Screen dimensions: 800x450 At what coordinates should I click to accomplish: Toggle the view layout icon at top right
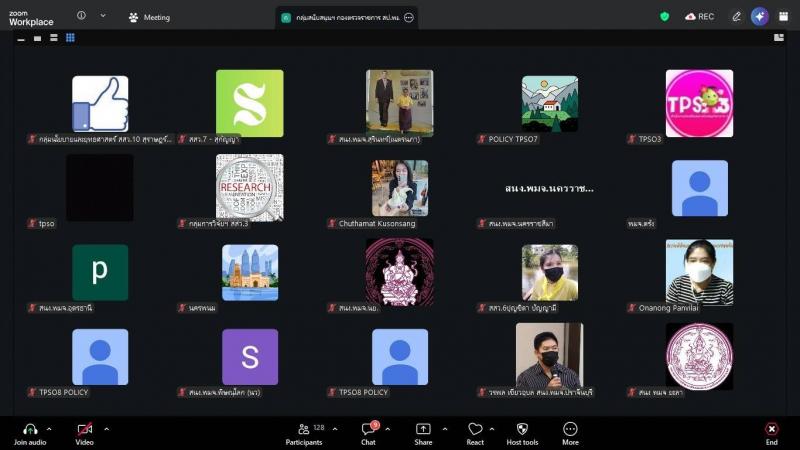point(779,38)
